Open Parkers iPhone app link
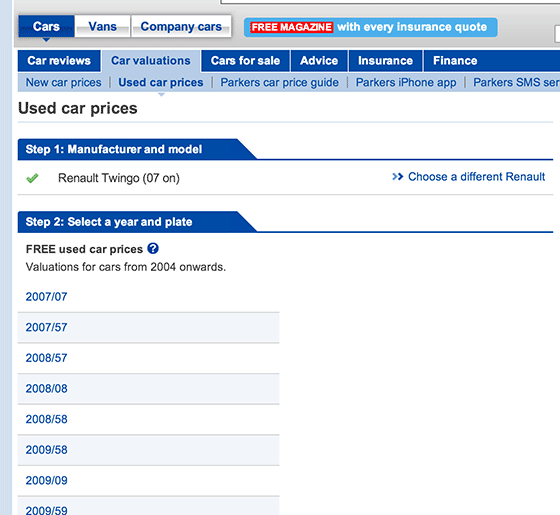560x515 pixels. (406, 82)
